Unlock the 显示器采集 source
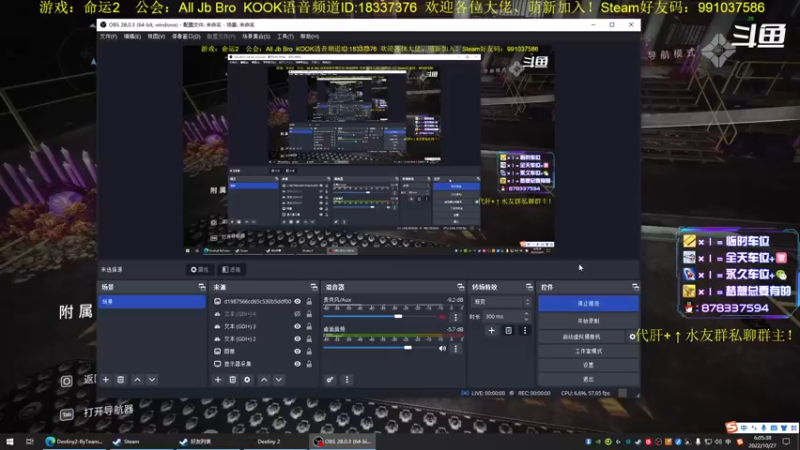 [309, 364]
